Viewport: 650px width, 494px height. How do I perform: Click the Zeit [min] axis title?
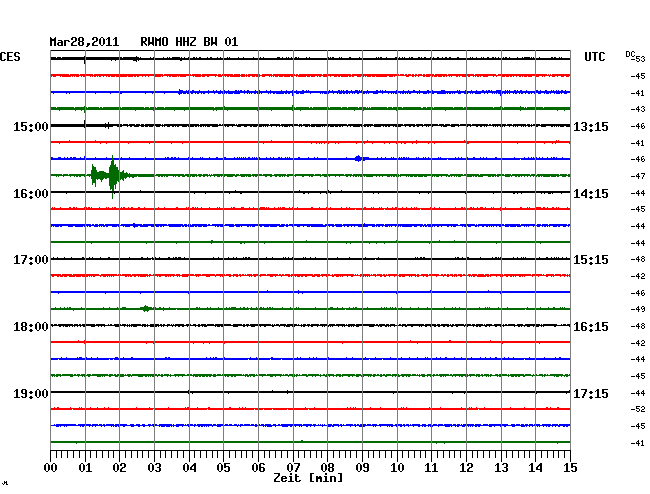308,478
